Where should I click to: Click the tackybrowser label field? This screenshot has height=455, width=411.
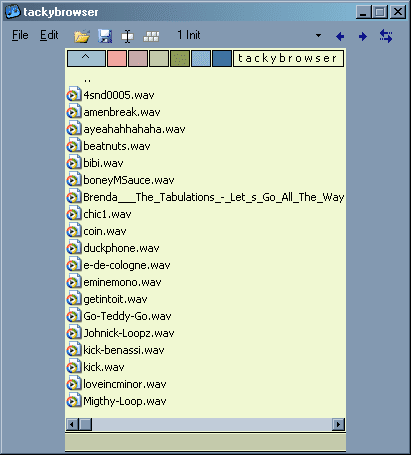point(288,58)
